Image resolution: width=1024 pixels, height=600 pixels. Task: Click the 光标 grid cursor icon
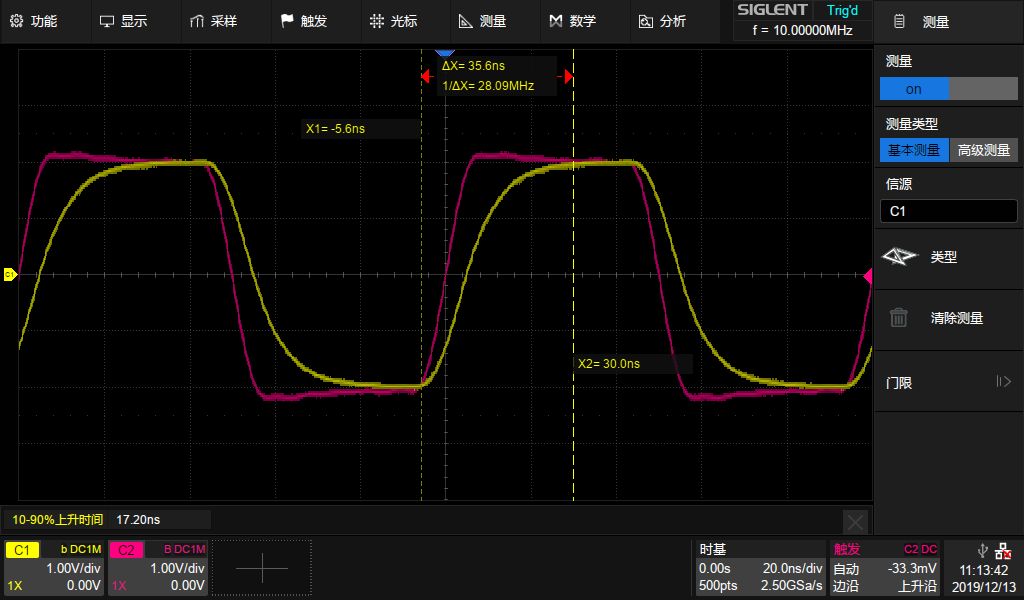click(x=377, y=21)
